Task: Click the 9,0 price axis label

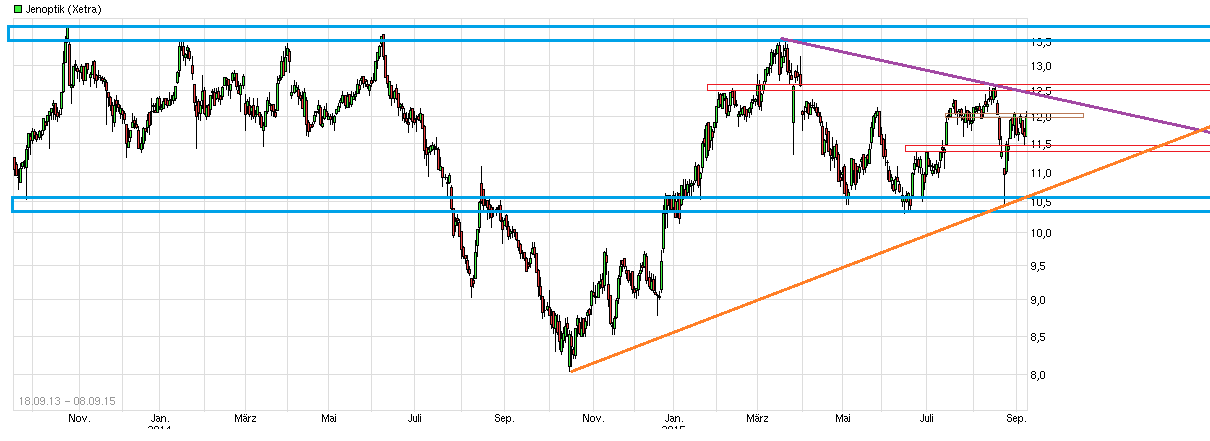Action: click(1040, 301)
